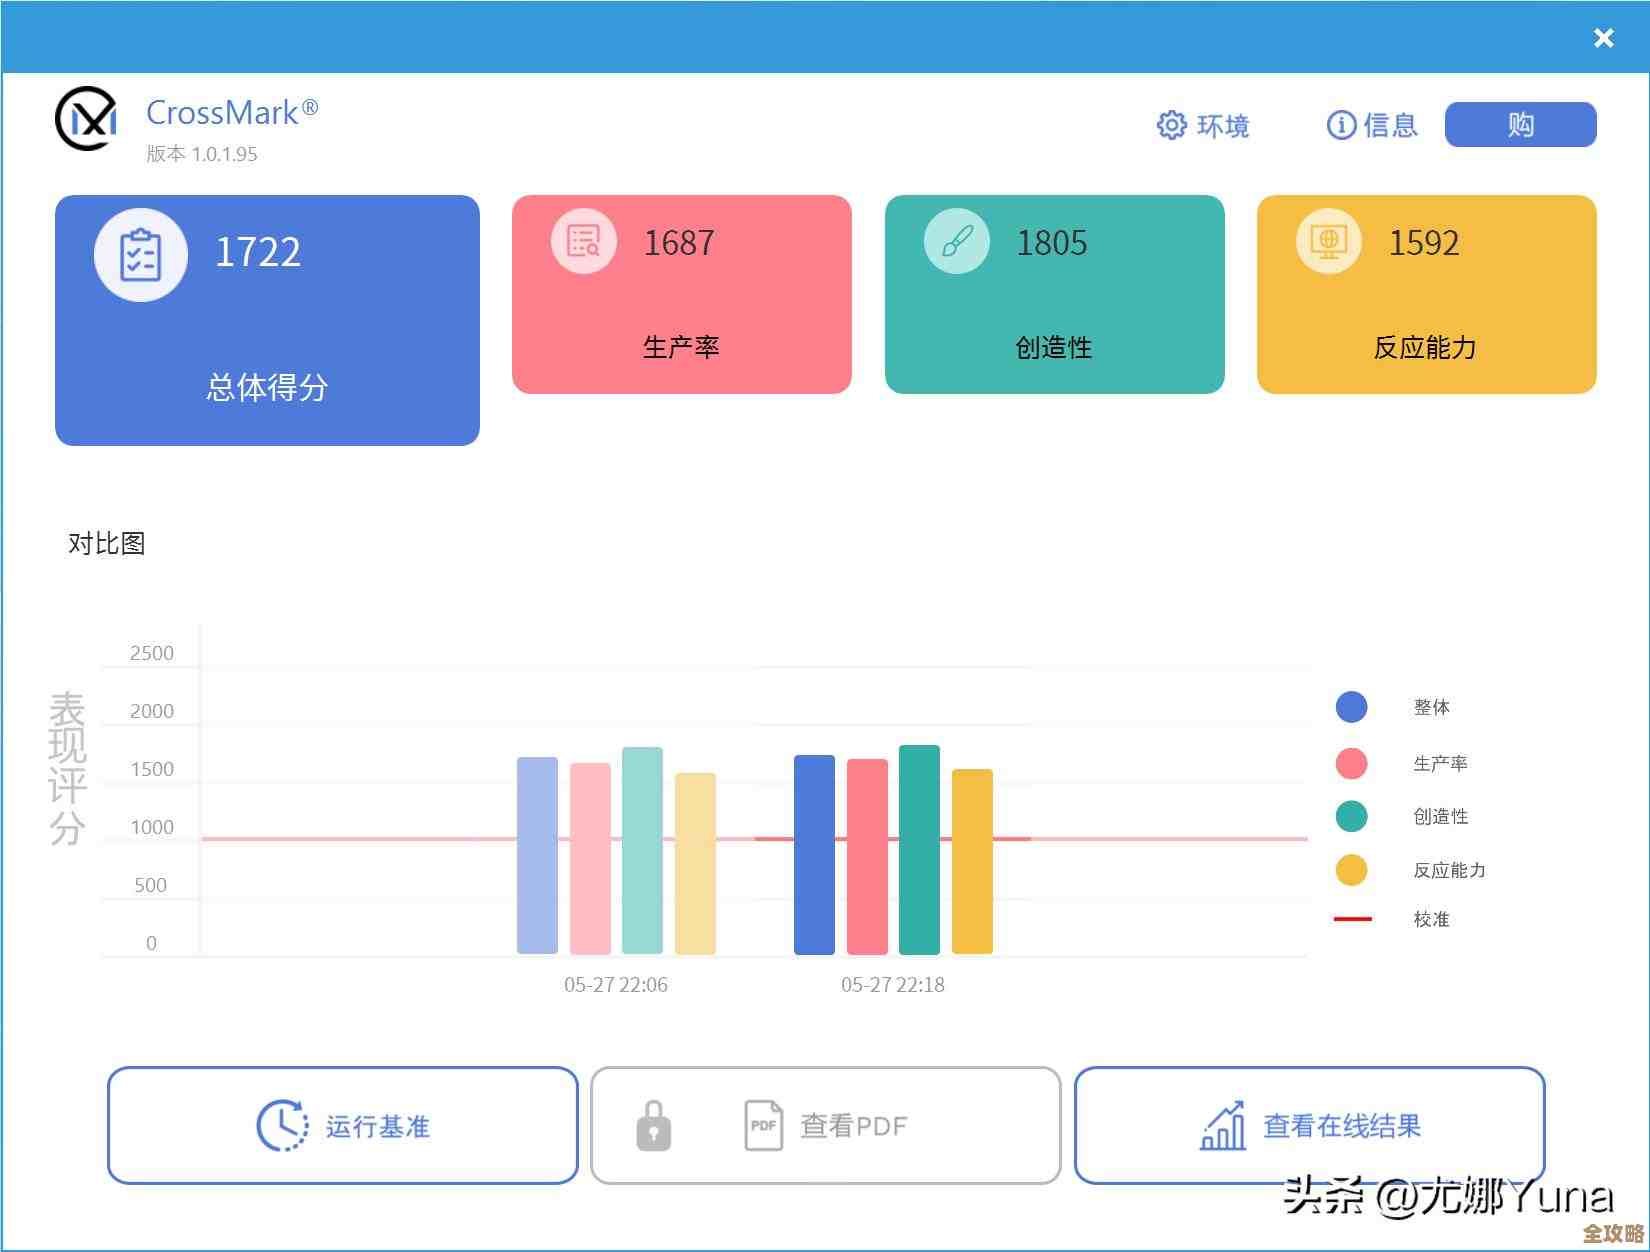Viewport: 1650px width, 1252px height.
Task: Open the 环境 settings gear icon
Action: 1170,124
